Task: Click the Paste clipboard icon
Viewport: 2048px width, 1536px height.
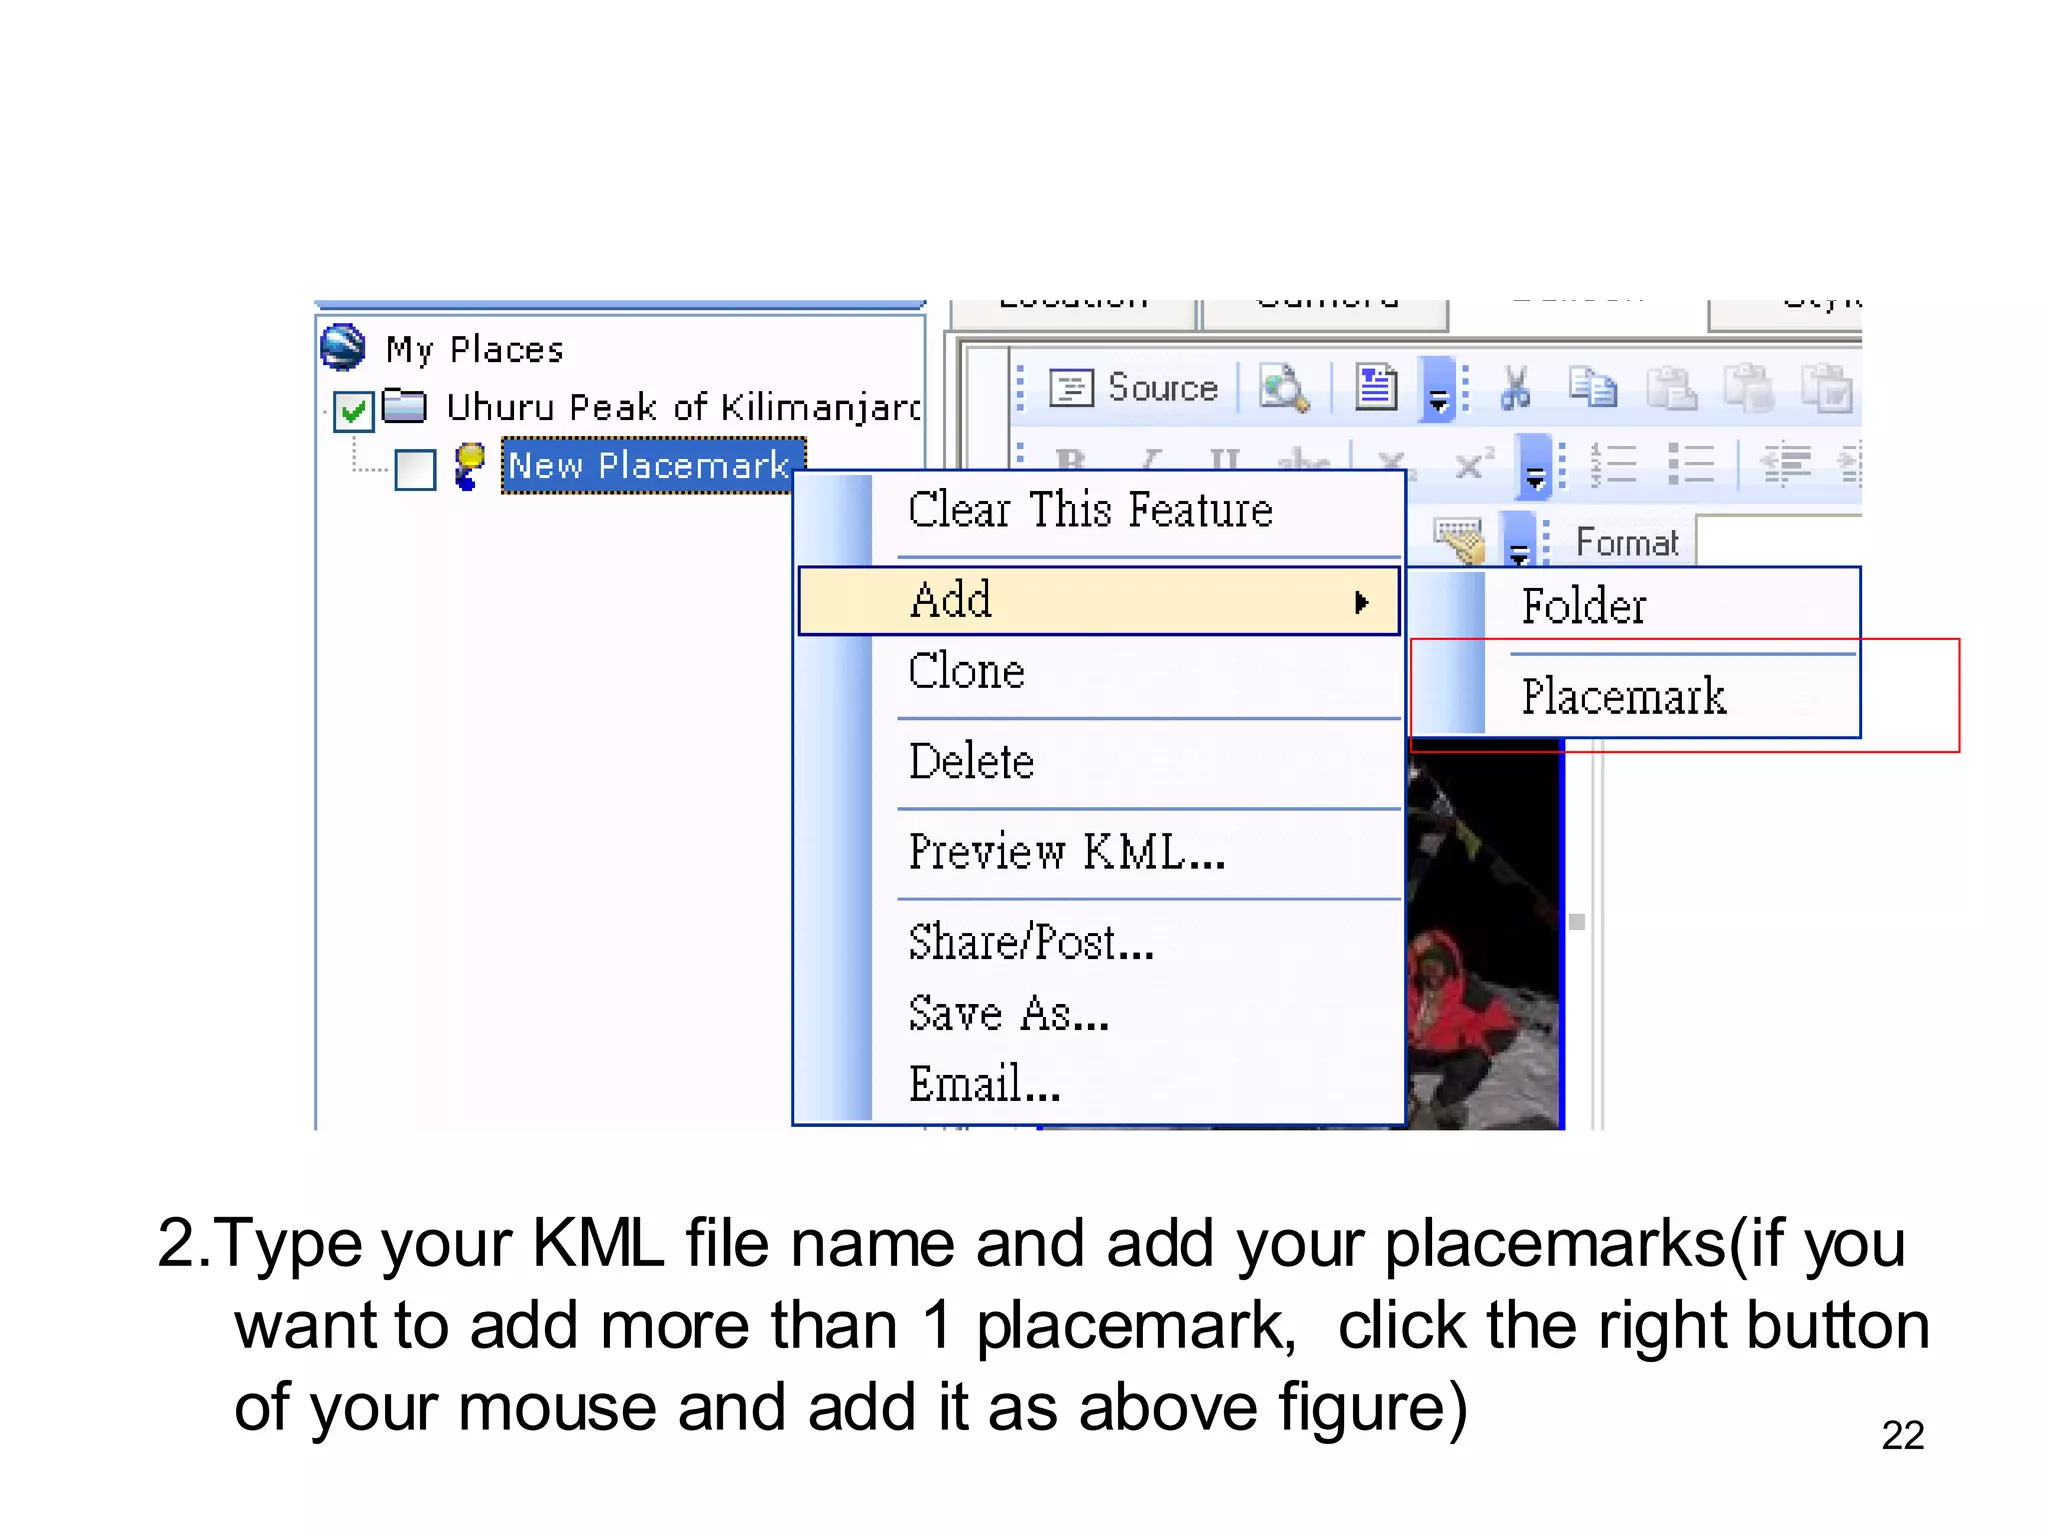Action: pyautogui.click(x=1671, y=388)
